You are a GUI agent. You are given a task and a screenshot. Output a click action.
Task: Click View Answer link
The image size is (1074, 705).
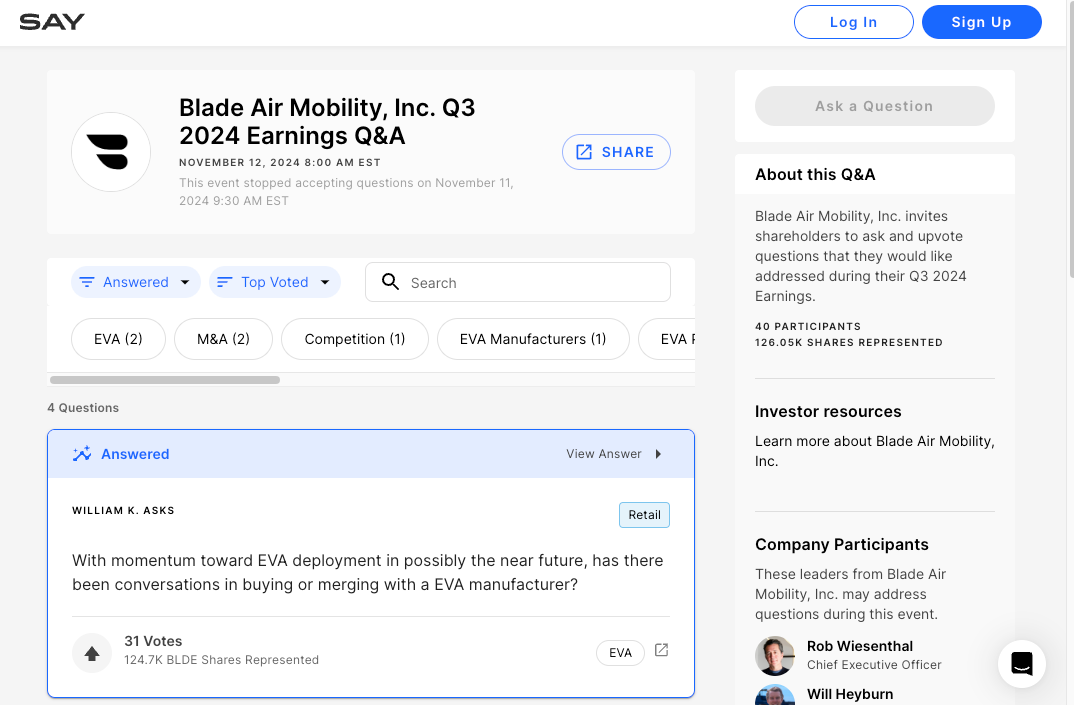(603, 454)
